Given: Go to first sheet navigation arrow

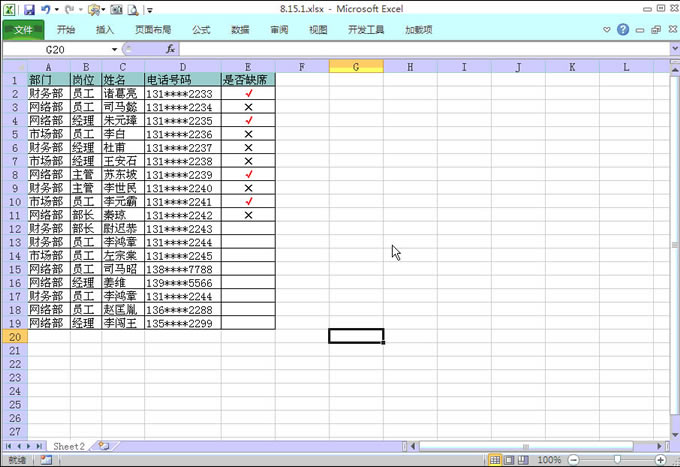Looking at the screenshot, I should [x=8, y=446].
